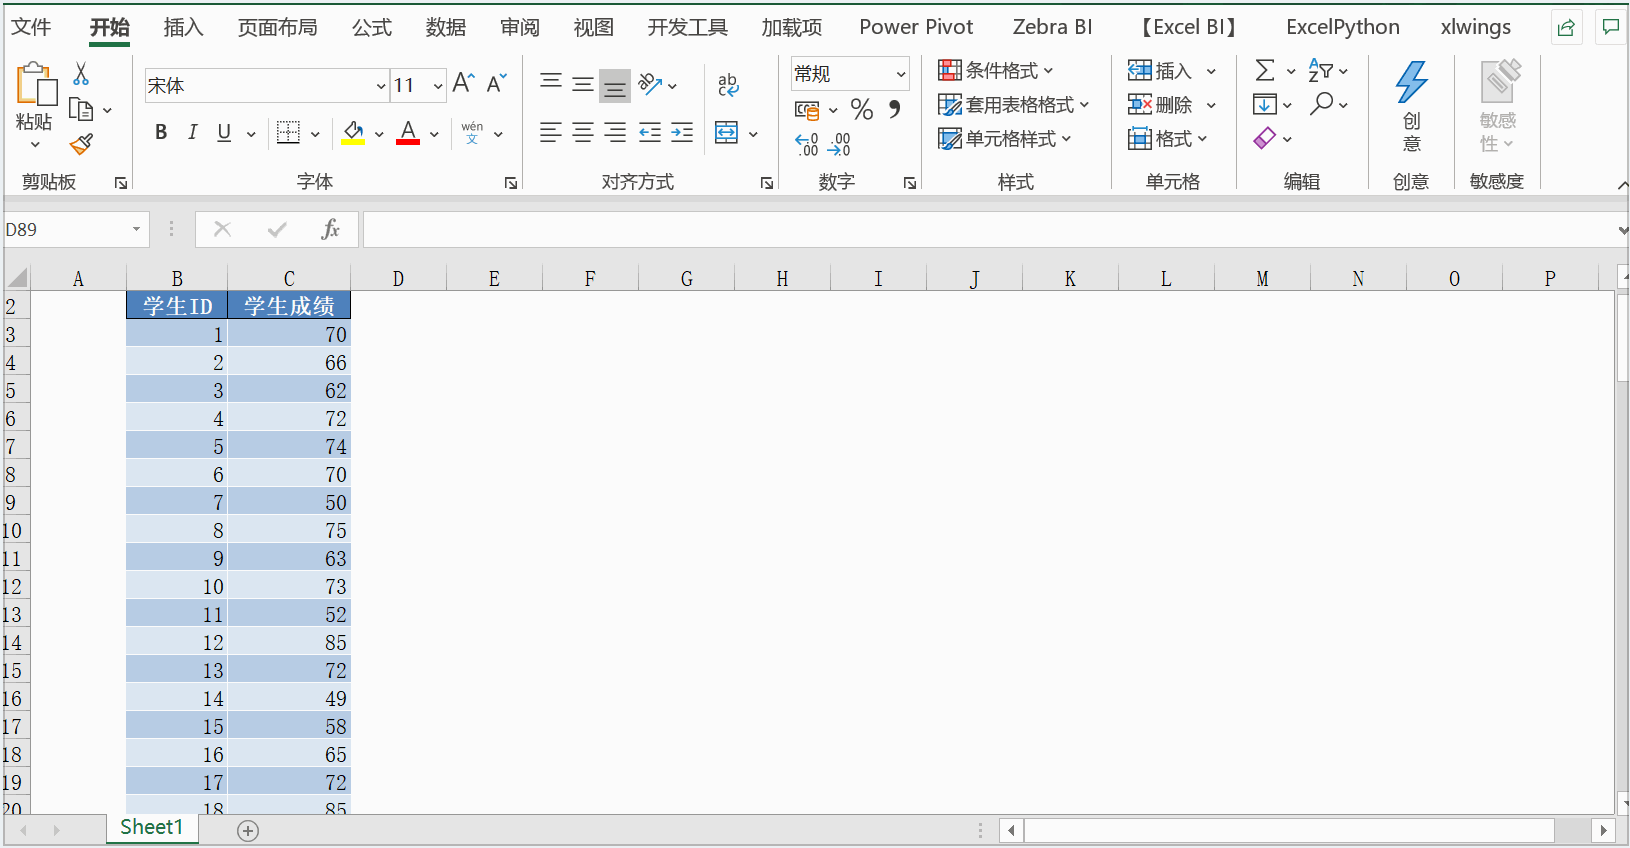
Task: Increase decimal places
Action: (x=807, y=145)
